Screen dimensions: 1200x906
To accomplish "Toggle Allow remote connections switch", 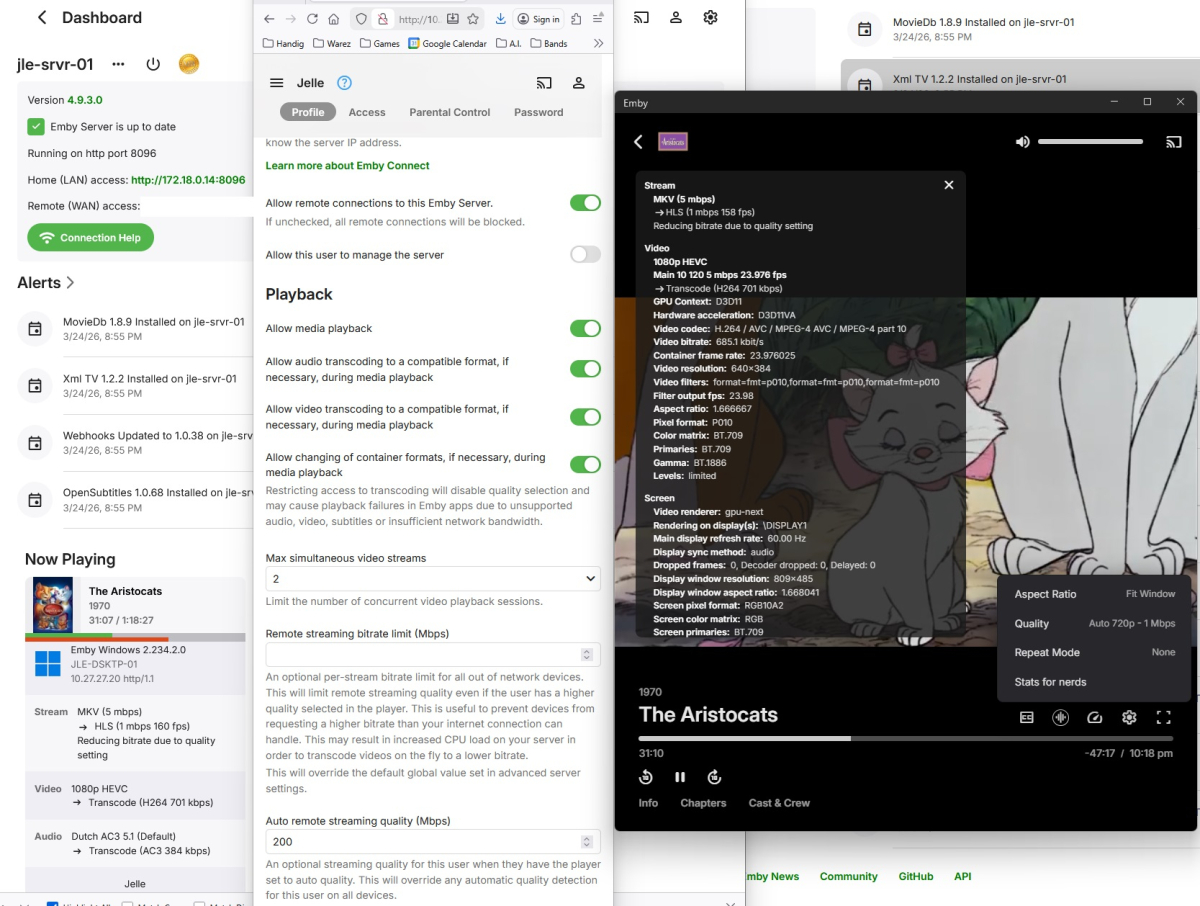I will (585, 203).
